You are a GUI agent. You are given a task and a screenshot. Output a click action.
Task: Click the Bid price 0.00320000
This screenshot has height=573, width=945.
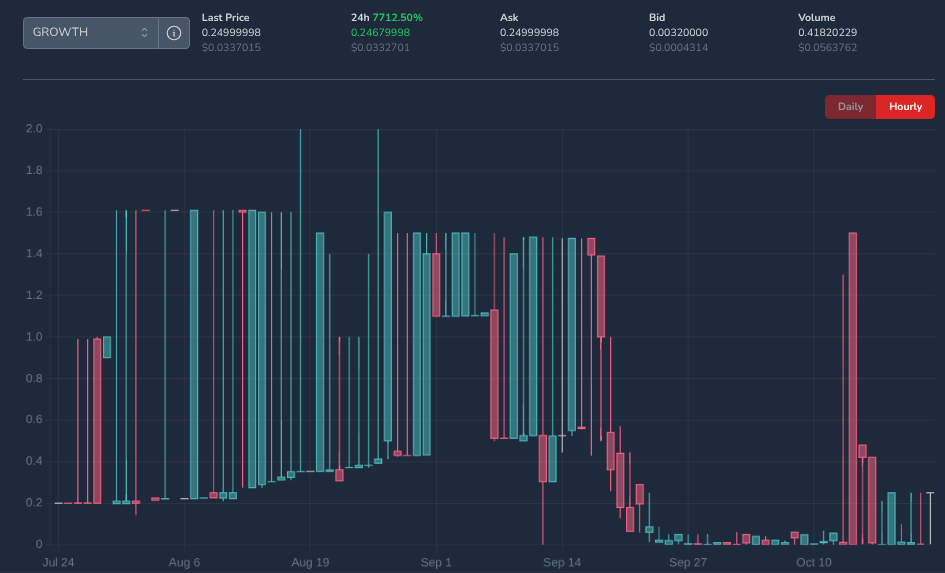[678, 32]
